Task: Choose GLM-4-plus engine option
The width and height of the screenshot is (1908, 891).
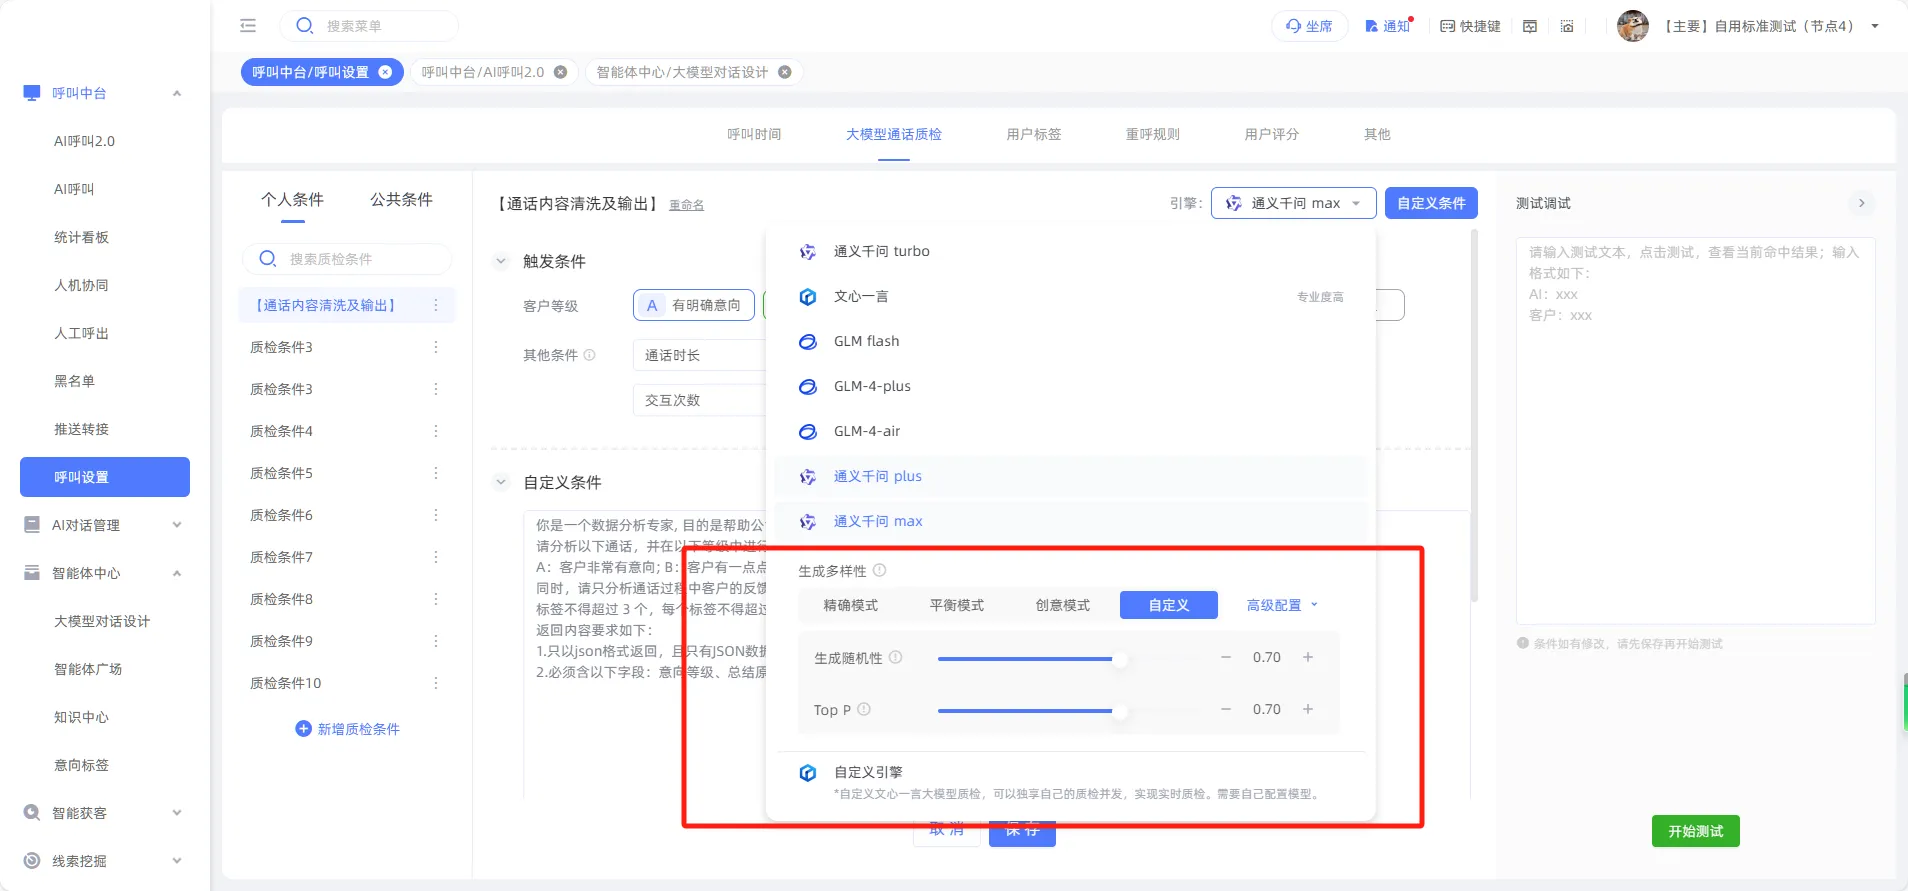Action: 1070,386
